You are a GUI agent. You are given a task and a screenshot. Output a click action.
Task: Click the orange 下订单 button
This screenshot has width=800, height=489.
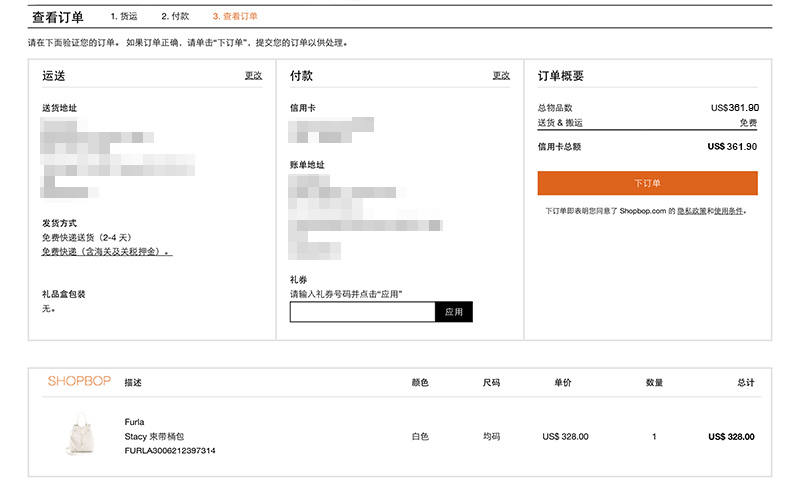click(x=647, y=183)
